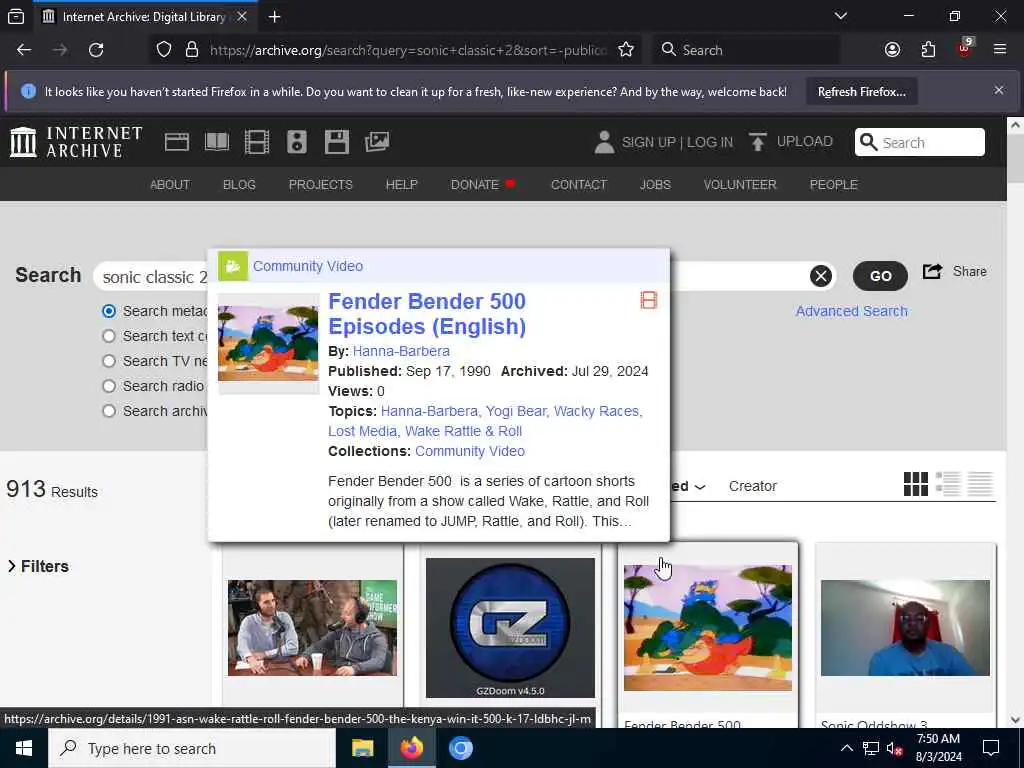Go back to the previous page
Screen dimensions: 1024x768
coord(24,50)
